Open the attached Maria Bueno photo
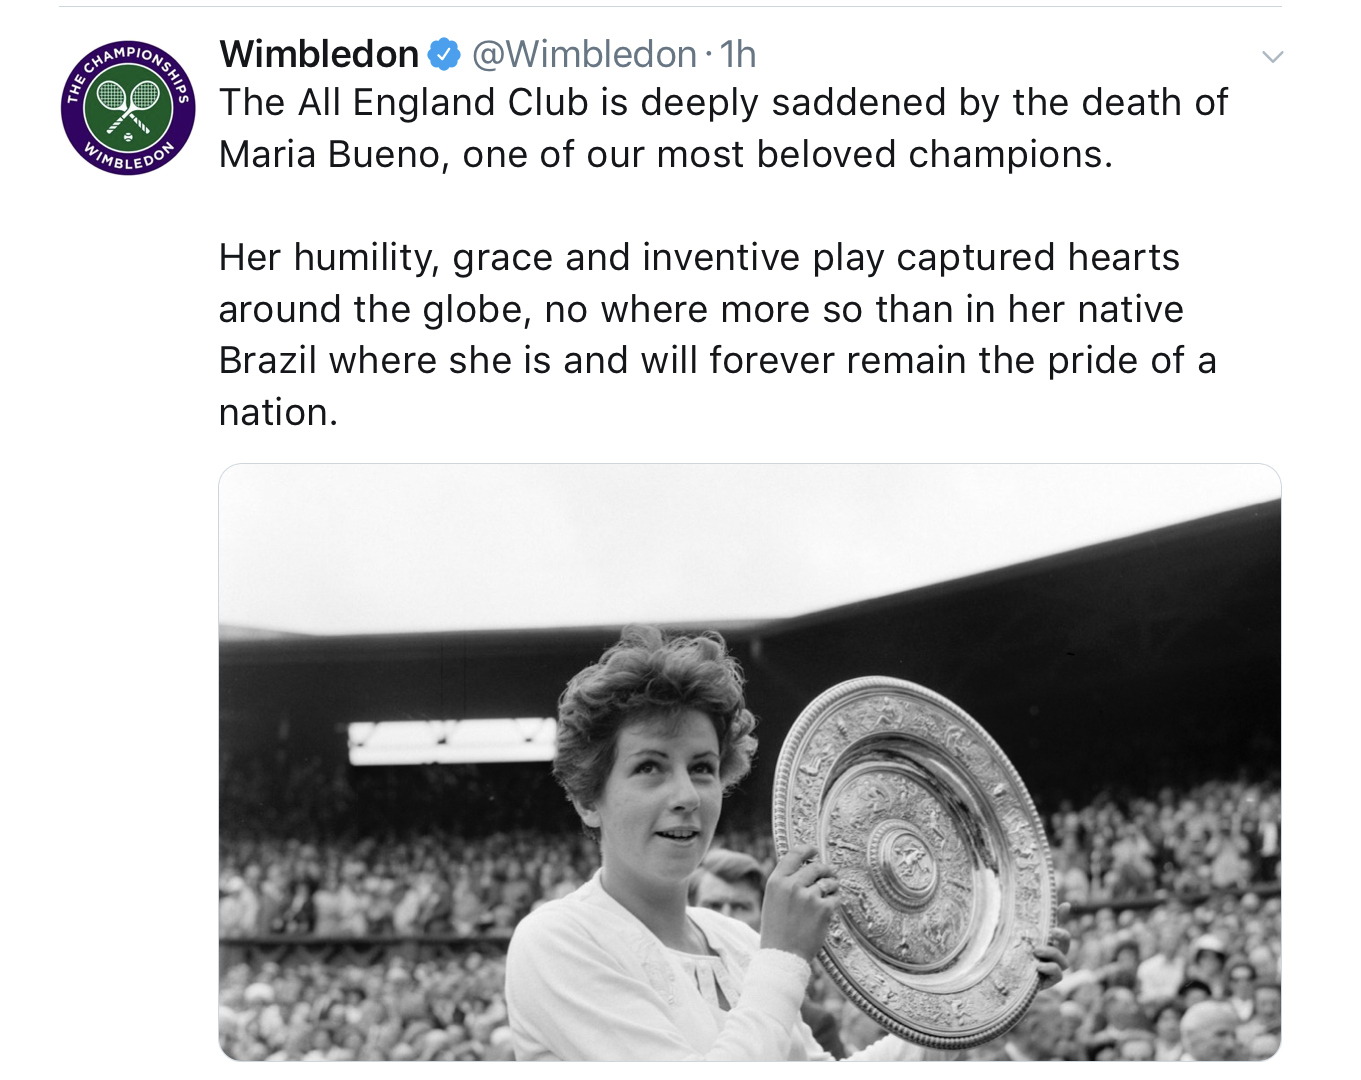This screenshot has height=1080, width=1361. tap(750, 762)
